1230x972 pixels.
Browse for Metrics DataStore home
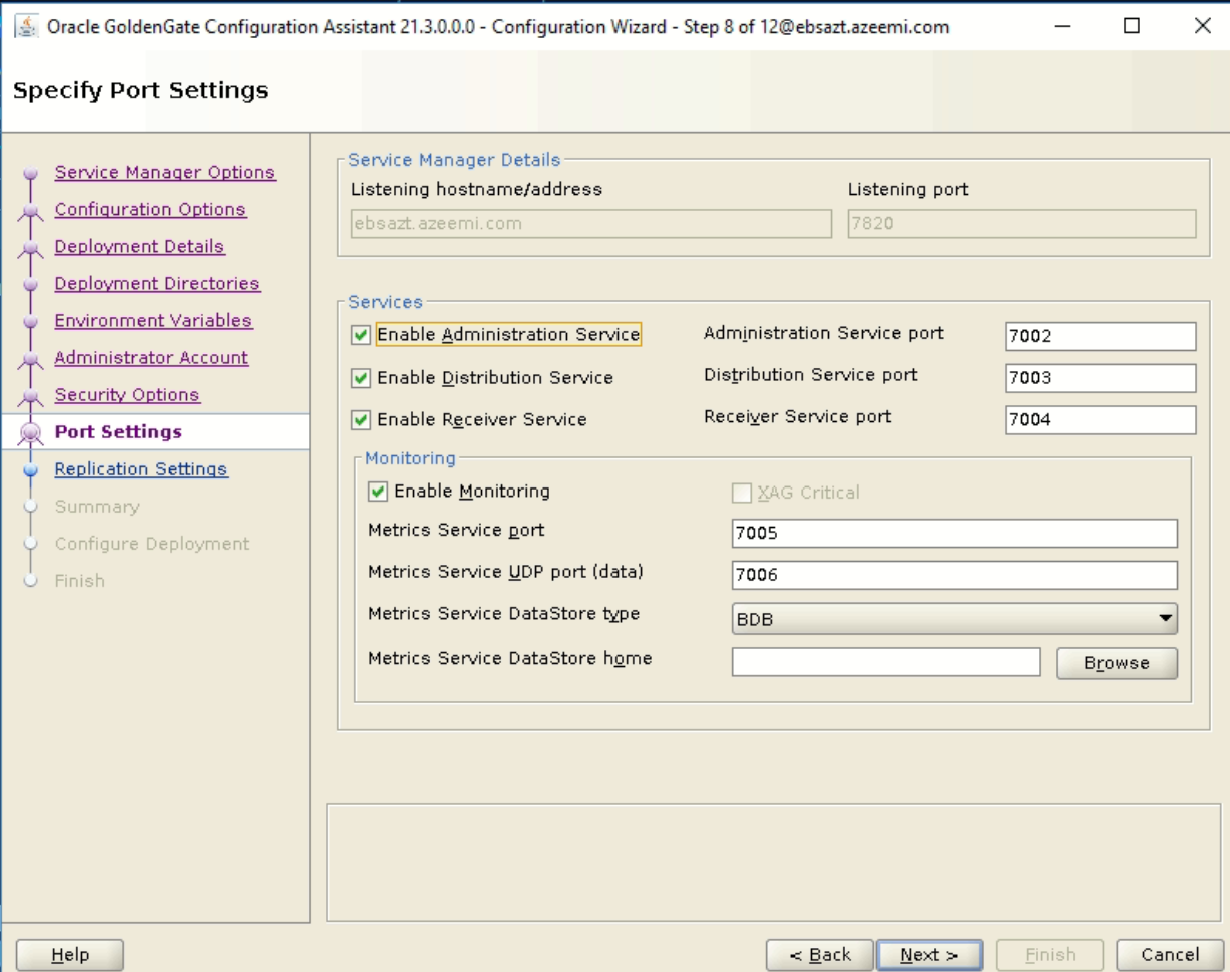click(x=1117, y=663)
